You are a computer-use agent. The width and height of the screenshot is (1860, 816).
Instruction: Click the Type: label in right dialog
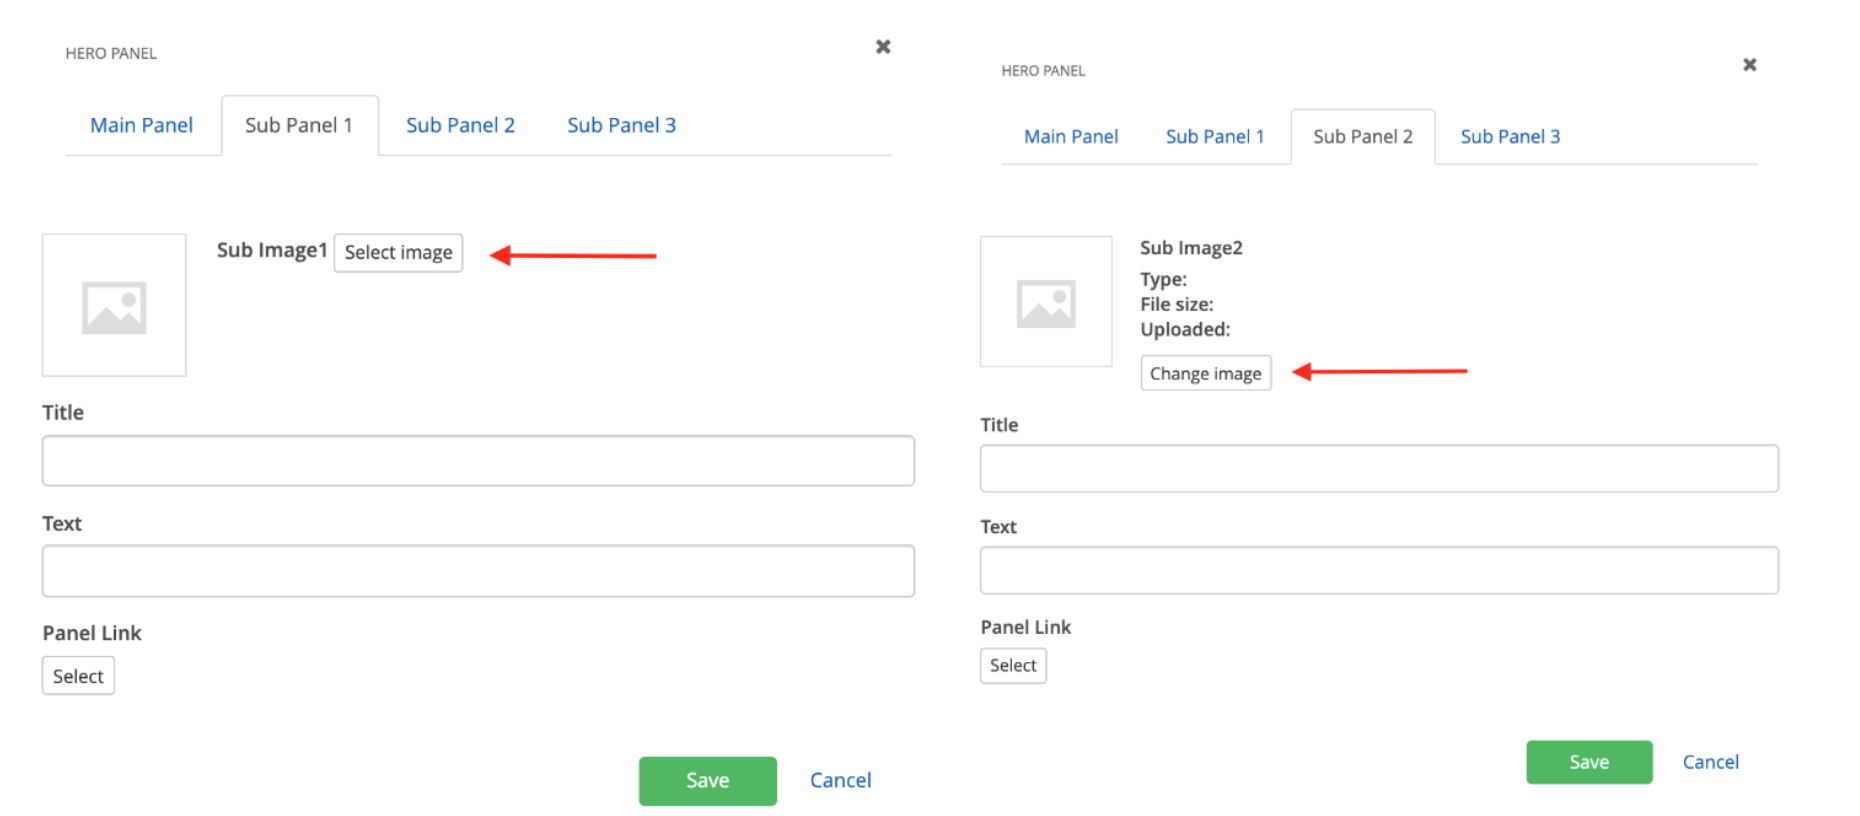[x=1164, y=280]
